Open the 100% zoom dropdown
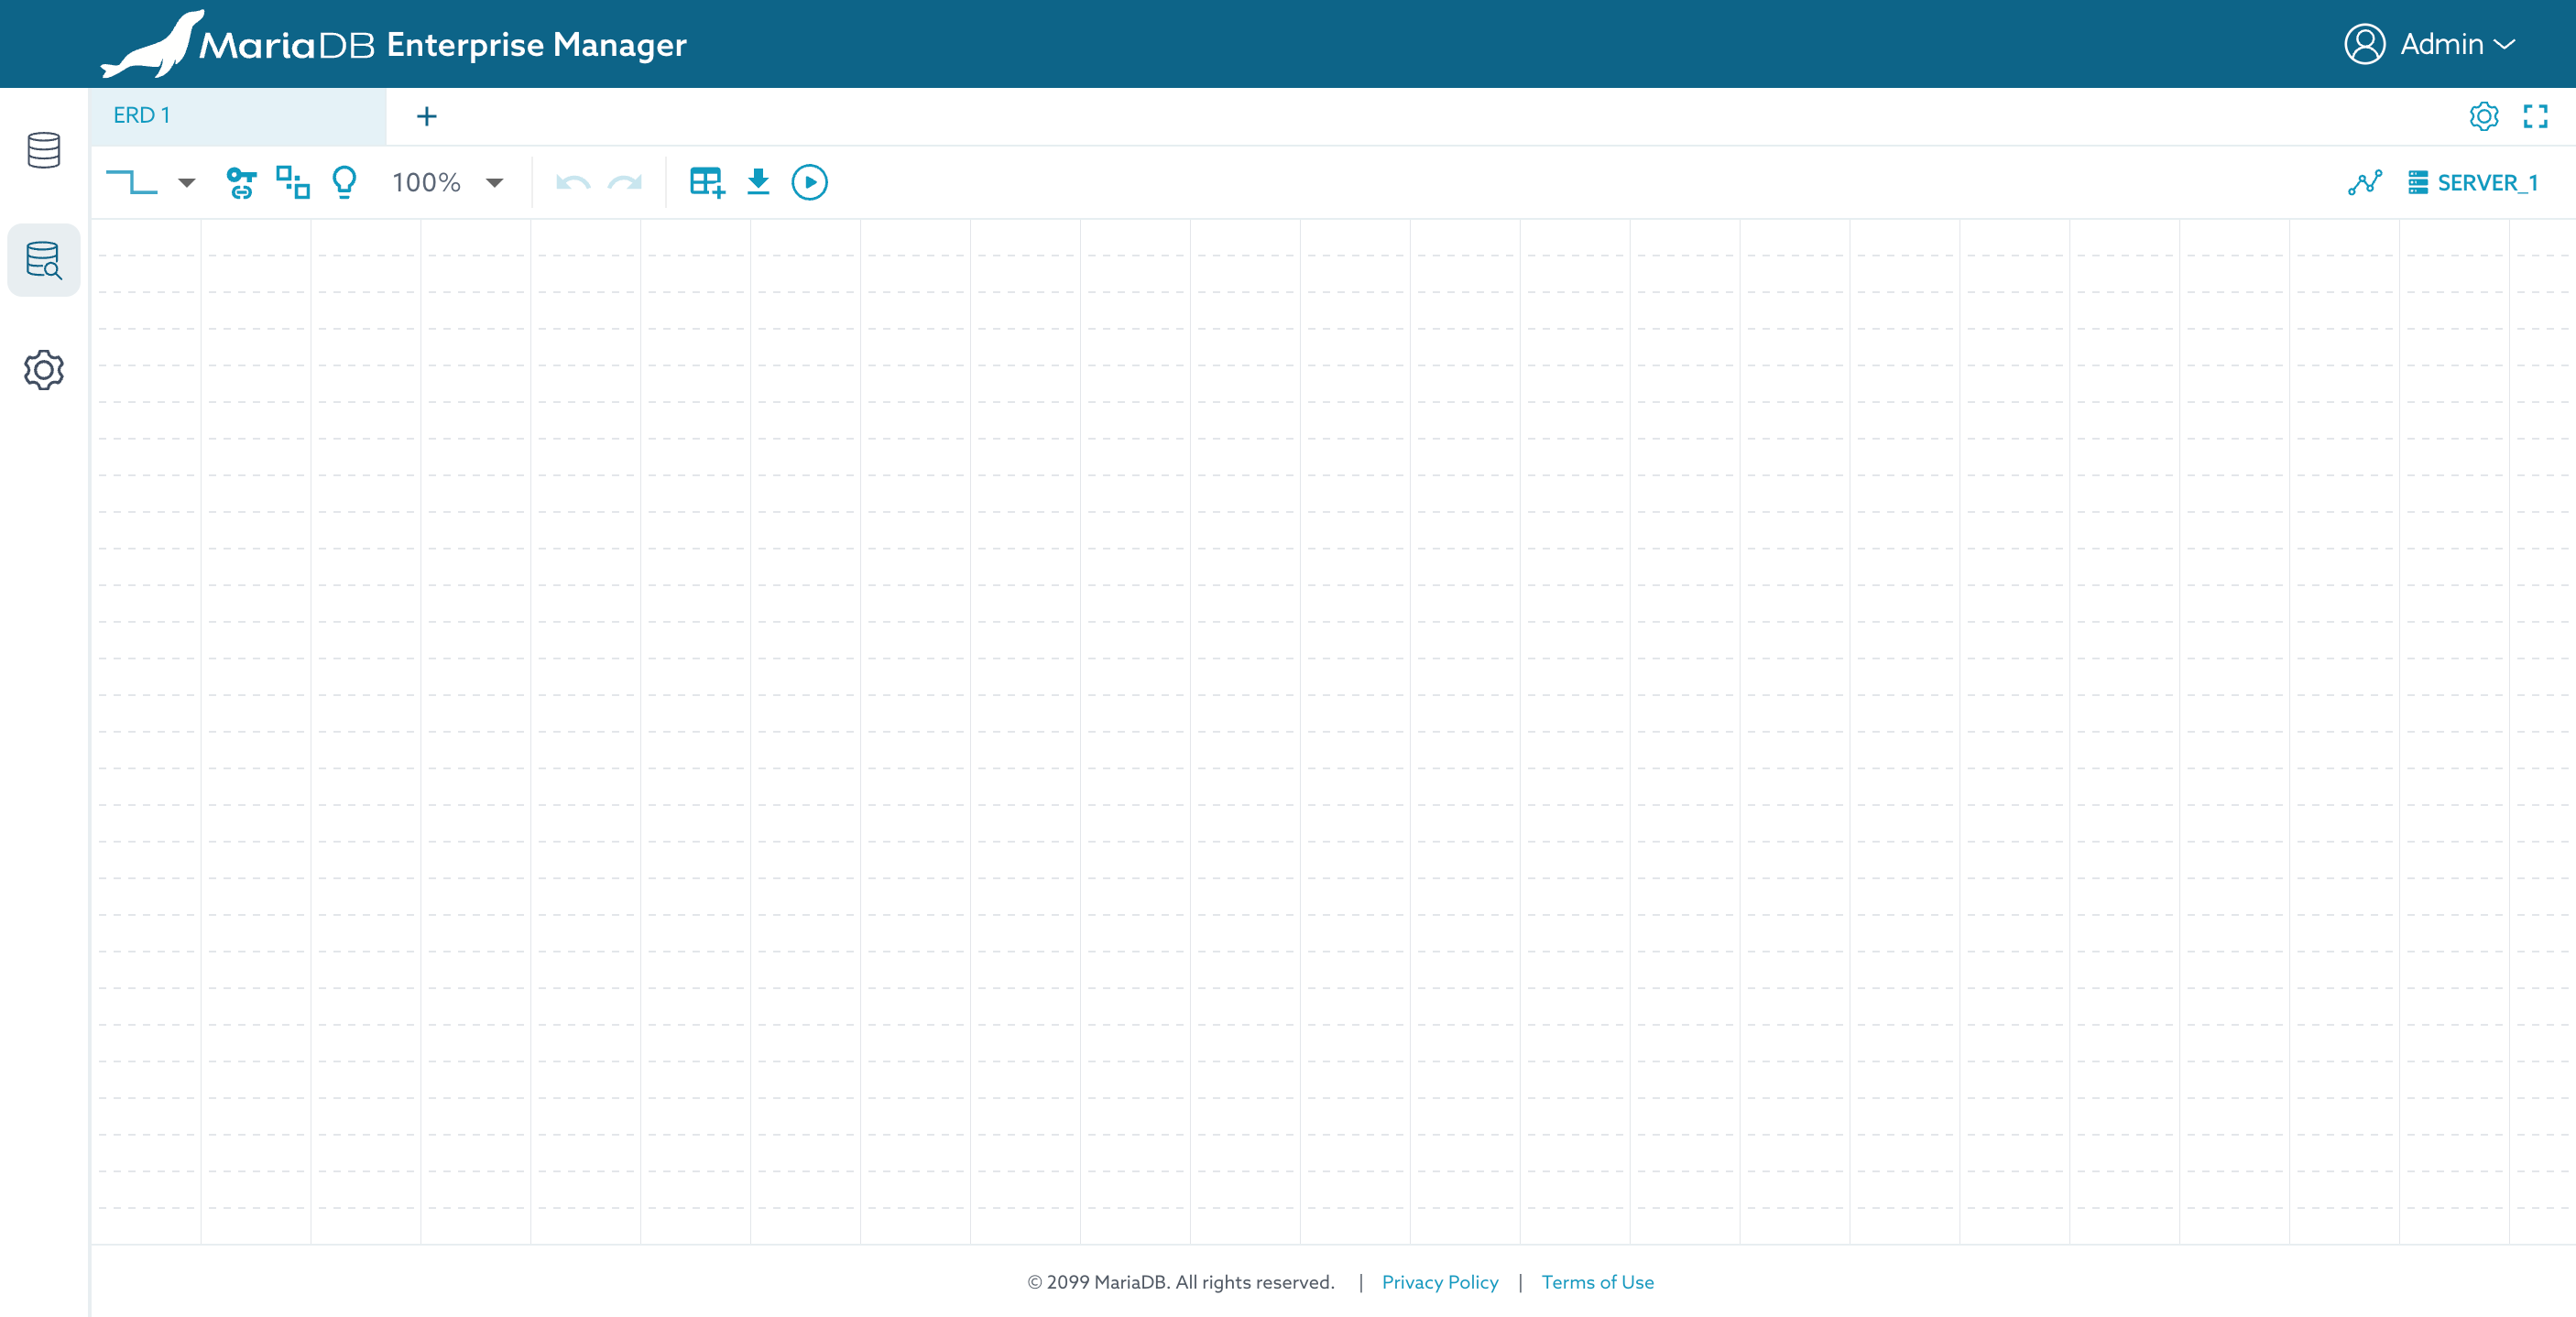Image resolution: width=2576 pixels, height=1317 pixels. click(447, 182)
